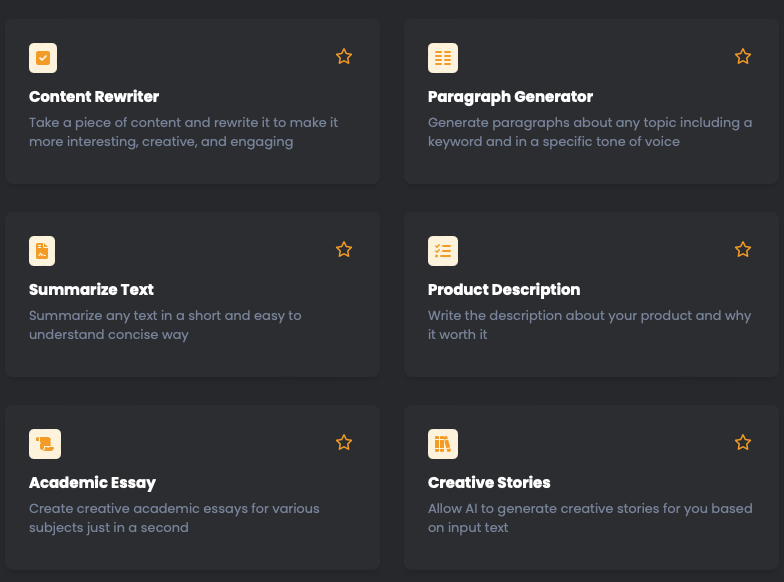Click the Creative Stories books icon
This screenshot has width=784, height=582.
pyautogui.click(x=442, y=444)
